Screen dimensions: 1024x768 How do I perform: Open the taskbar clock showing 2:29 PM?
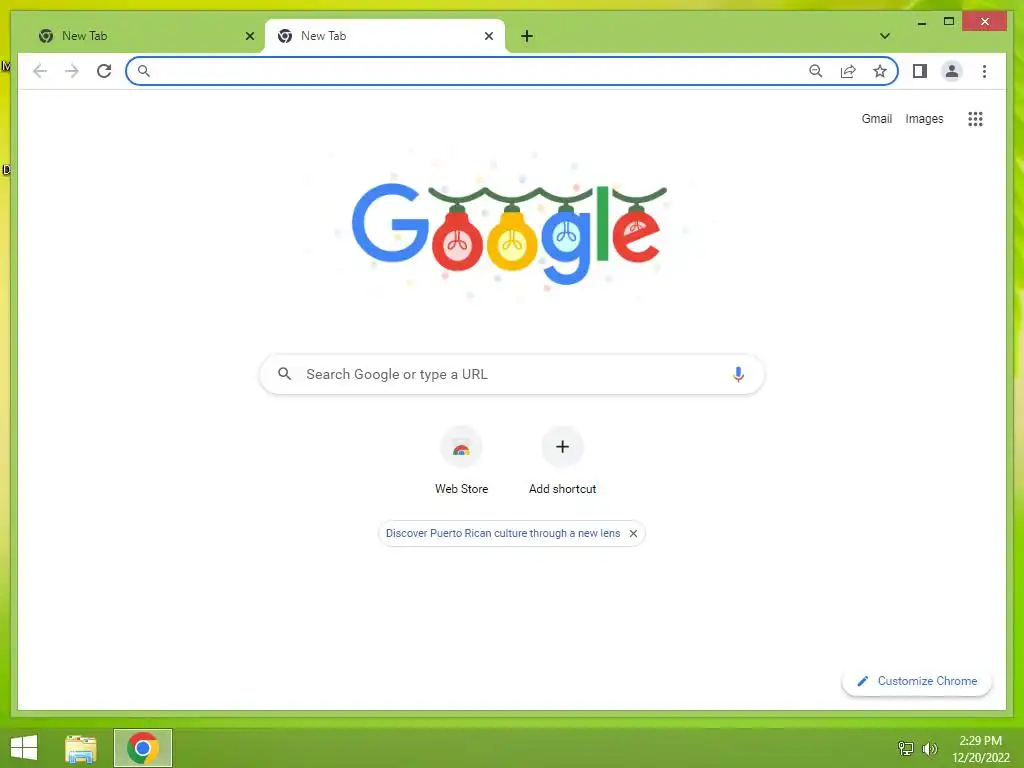click(980, 749)
